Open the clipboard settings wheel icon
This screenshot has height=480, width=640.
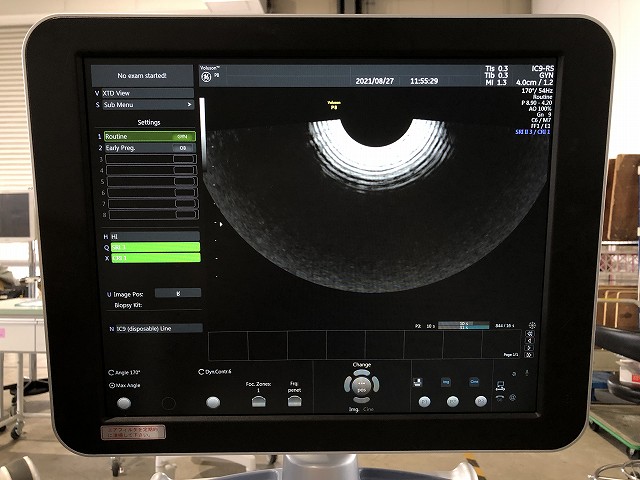coord(532,325)
